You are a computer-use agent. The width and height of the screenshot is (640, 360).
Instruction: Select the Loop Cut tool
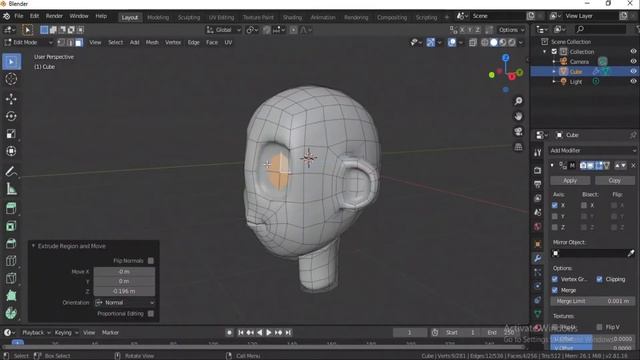point(11,261)
